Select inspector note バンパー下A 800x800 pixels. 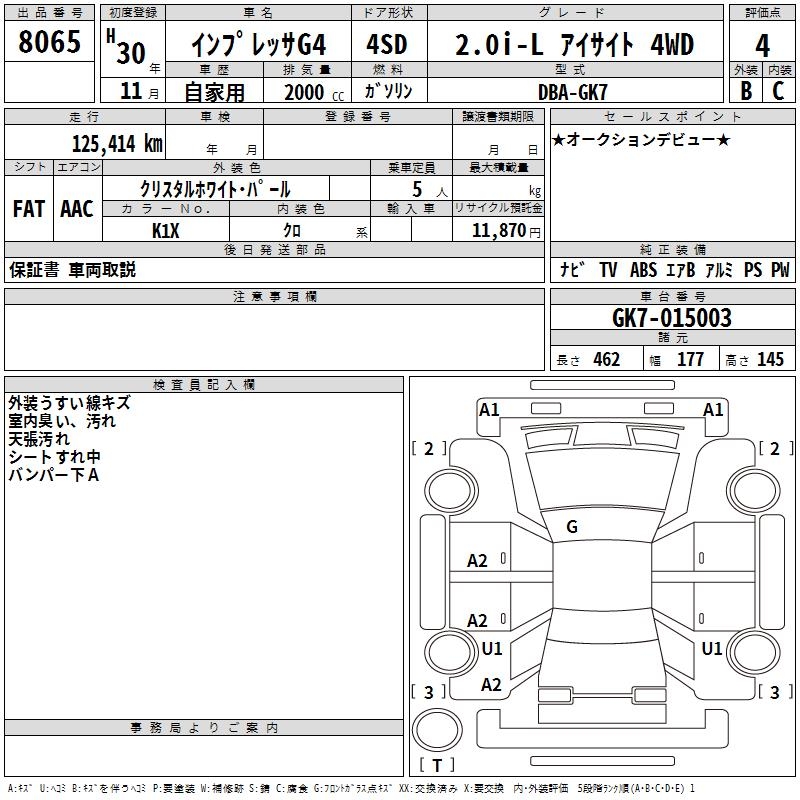[54, 474]
